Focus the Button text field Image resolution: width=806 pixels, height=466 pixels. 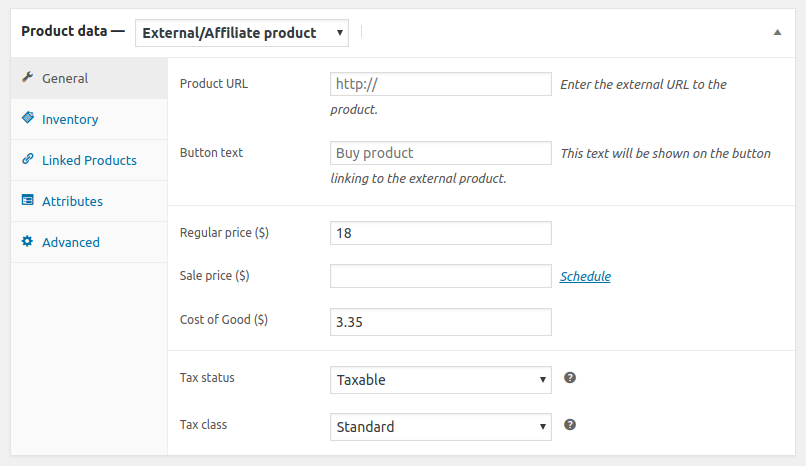pos(441,153)
